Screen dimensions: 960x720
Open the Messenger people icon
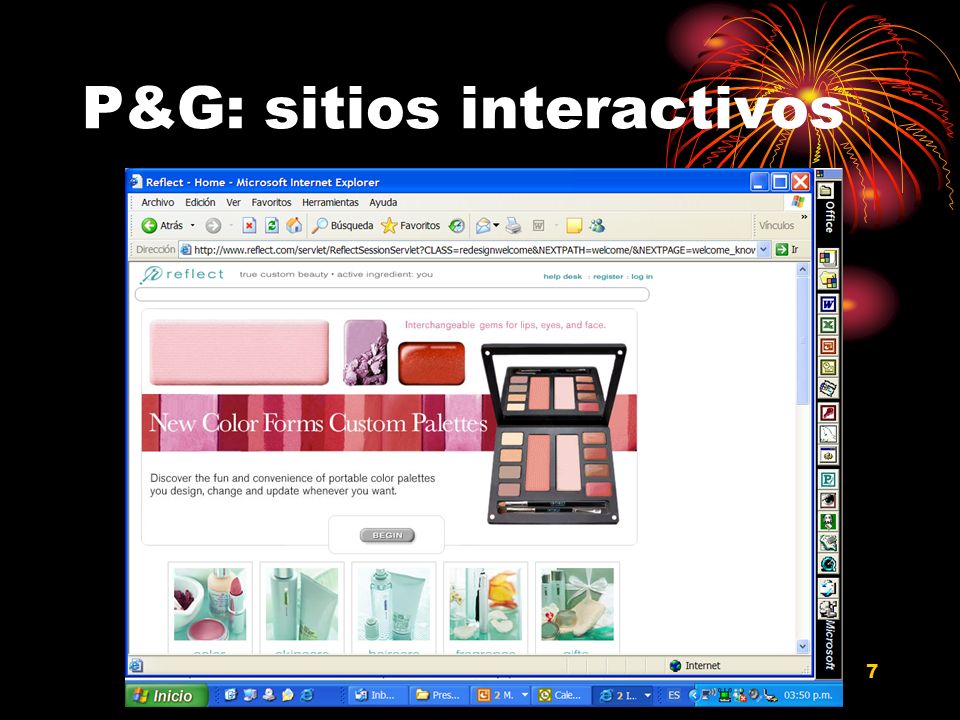597,226
